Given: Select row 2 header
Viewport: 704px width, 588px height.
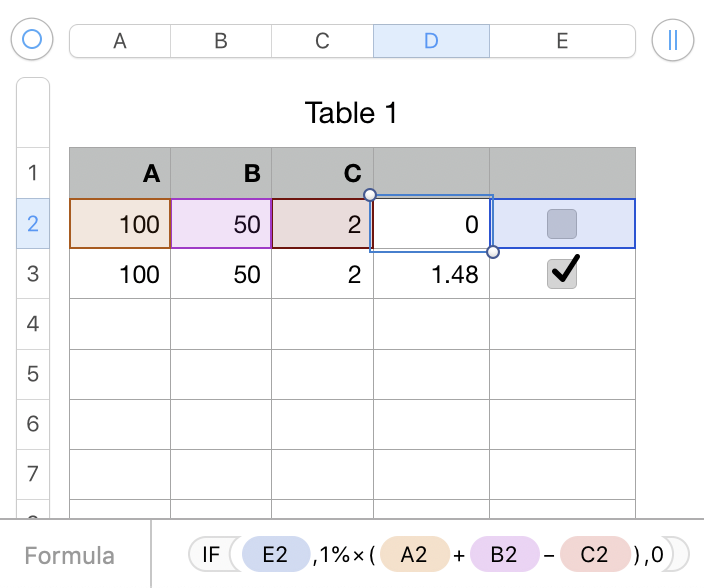Looking at the screenshot, I should coord(33,224).
